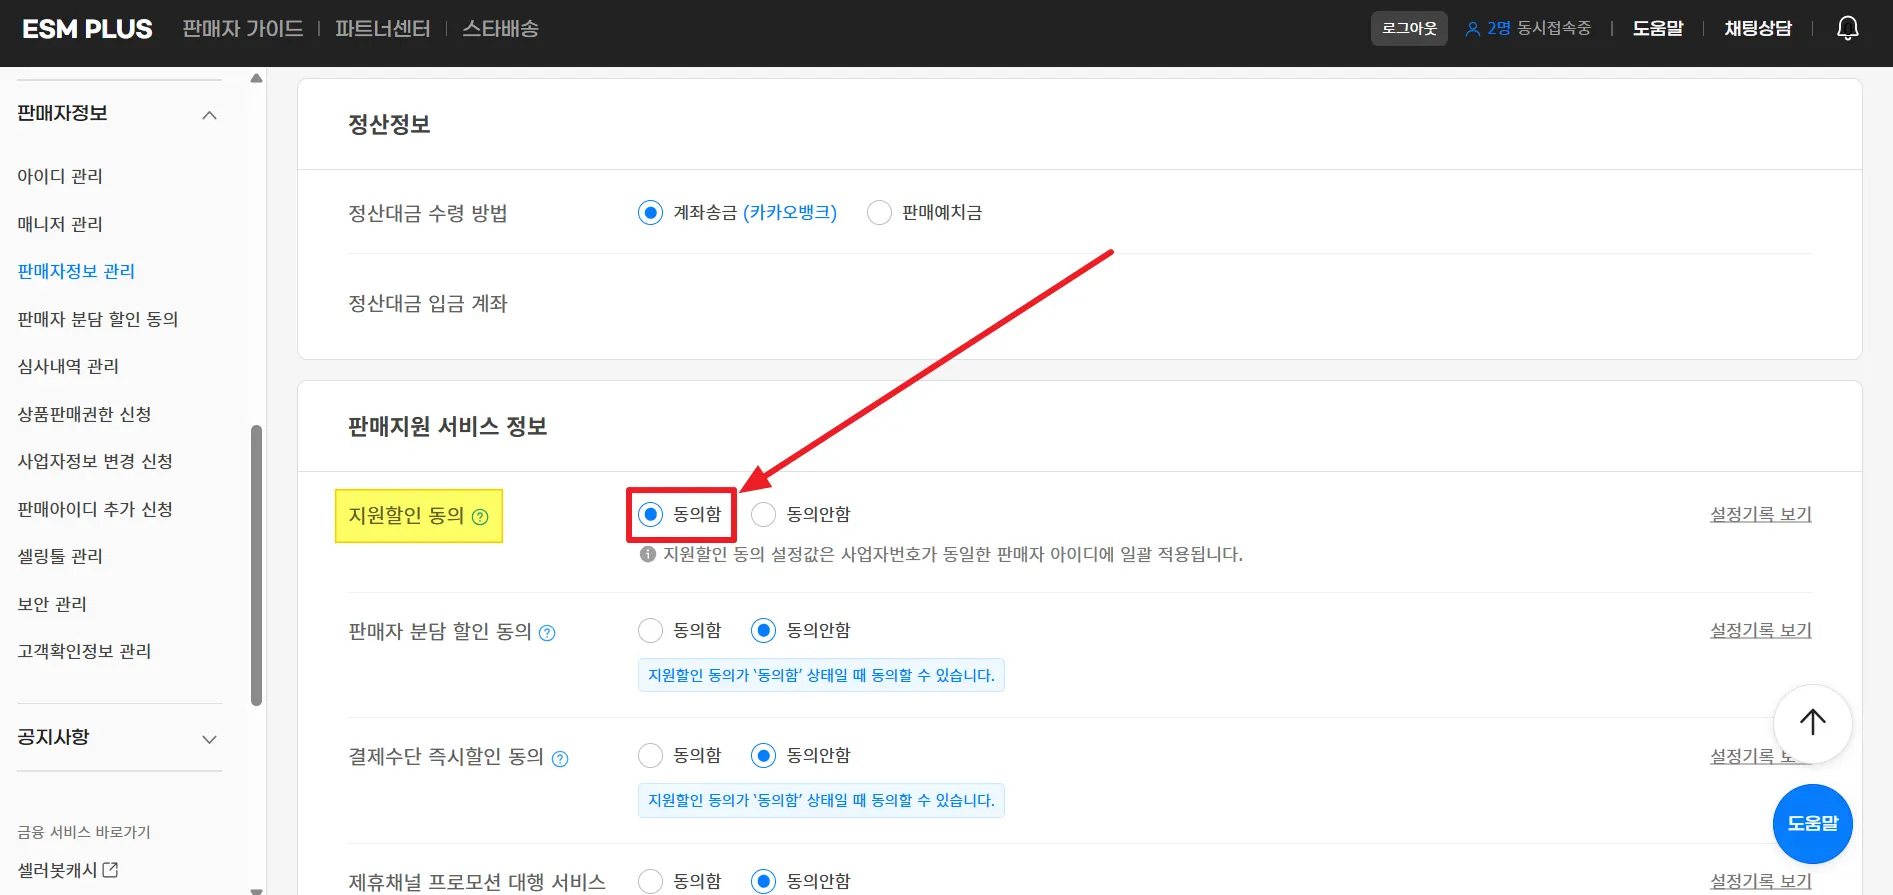The image size is (1893, 895).
Task: Open 사업자정보 변경 신청 sidebar item
Action: pyautogui.click(x=95, y=461)
